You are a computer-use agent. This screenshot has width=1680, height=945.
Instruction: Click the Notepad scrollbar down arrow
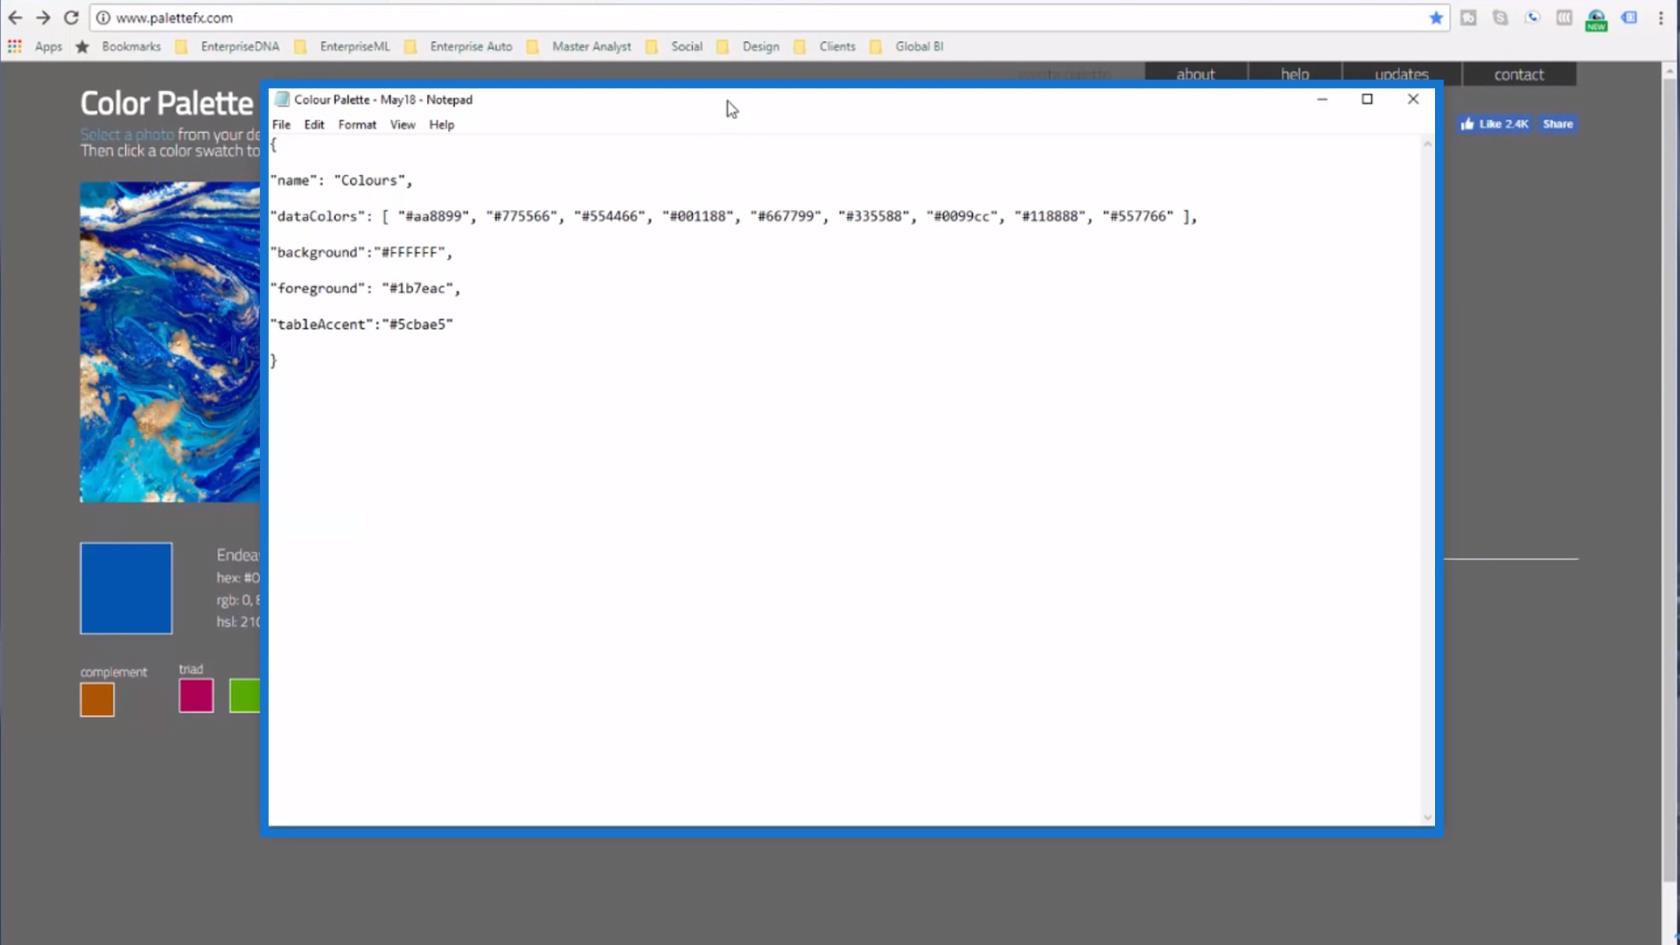click(1427, 817)
